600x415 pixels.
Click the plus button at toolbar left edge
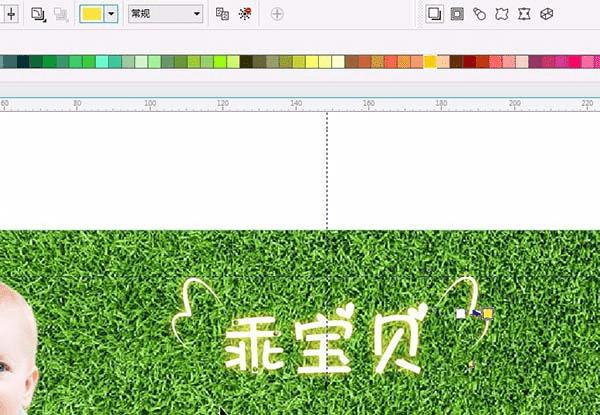coord(11,15)
